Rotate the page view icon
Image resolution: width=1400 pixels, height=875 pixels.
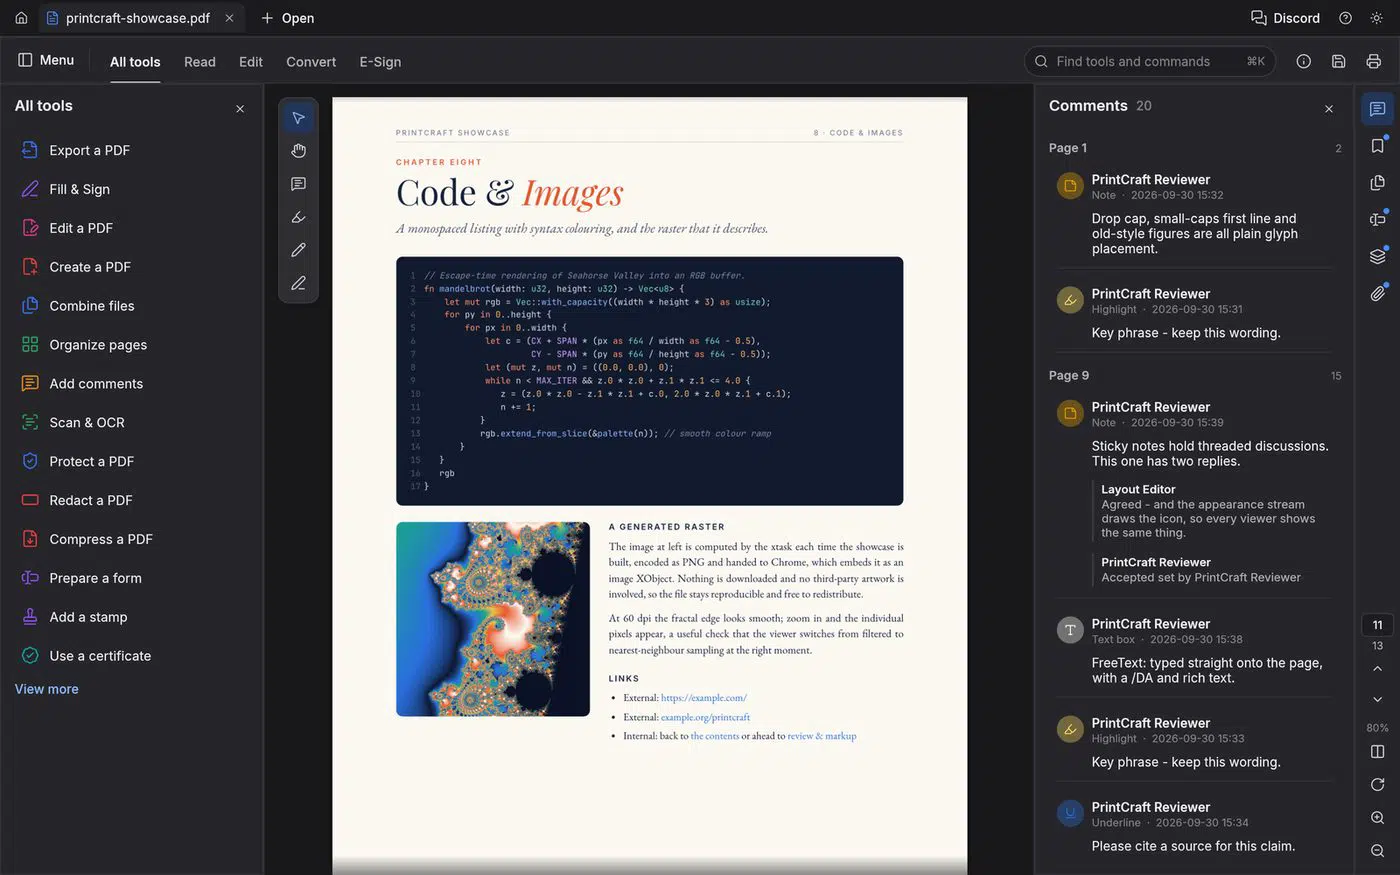click(x=1377, y=784)
